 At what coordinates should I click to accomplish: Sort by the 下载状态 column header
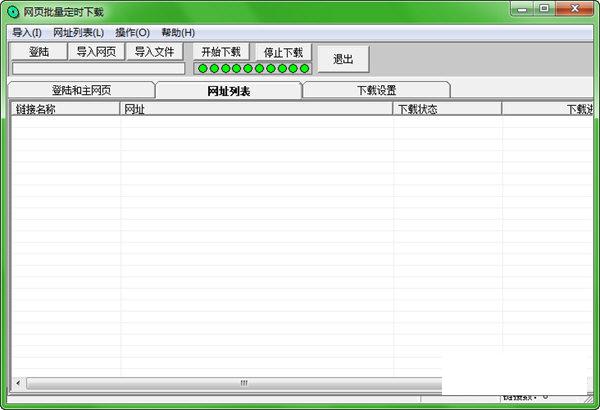tap(446, 109)
